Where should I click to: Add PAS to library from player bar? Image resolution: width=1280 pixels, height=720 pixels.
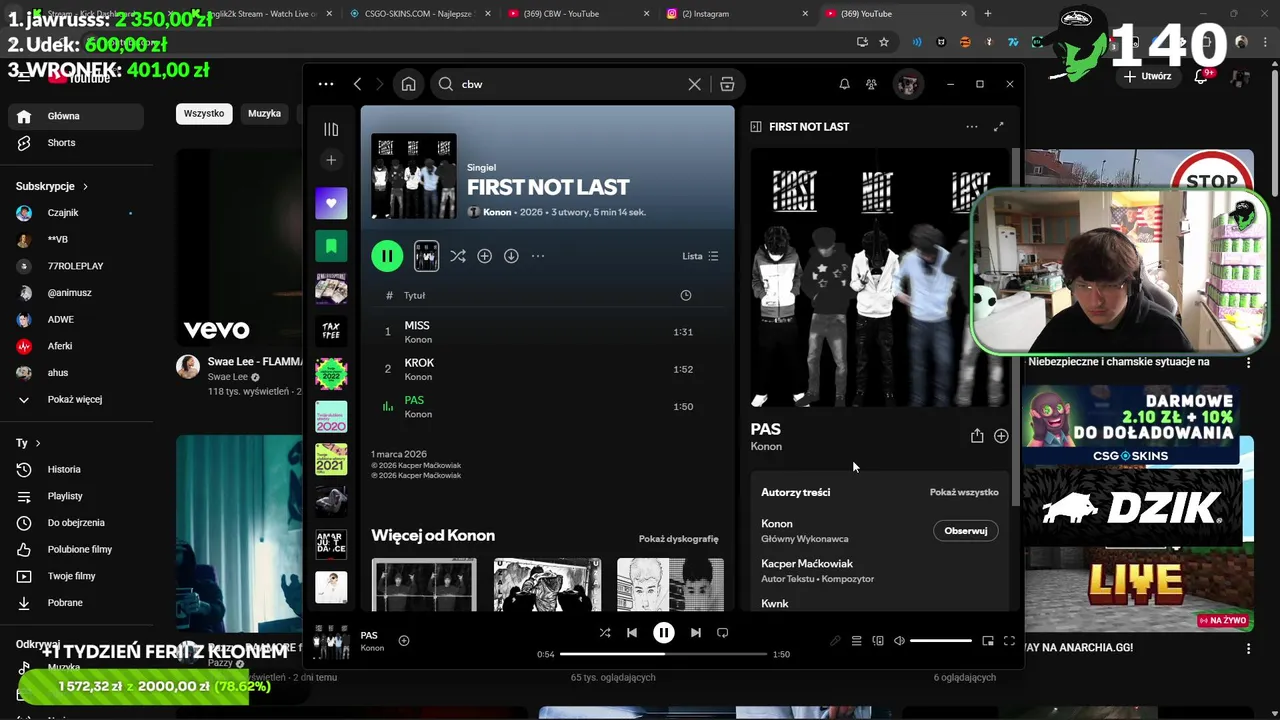[404, 641]
